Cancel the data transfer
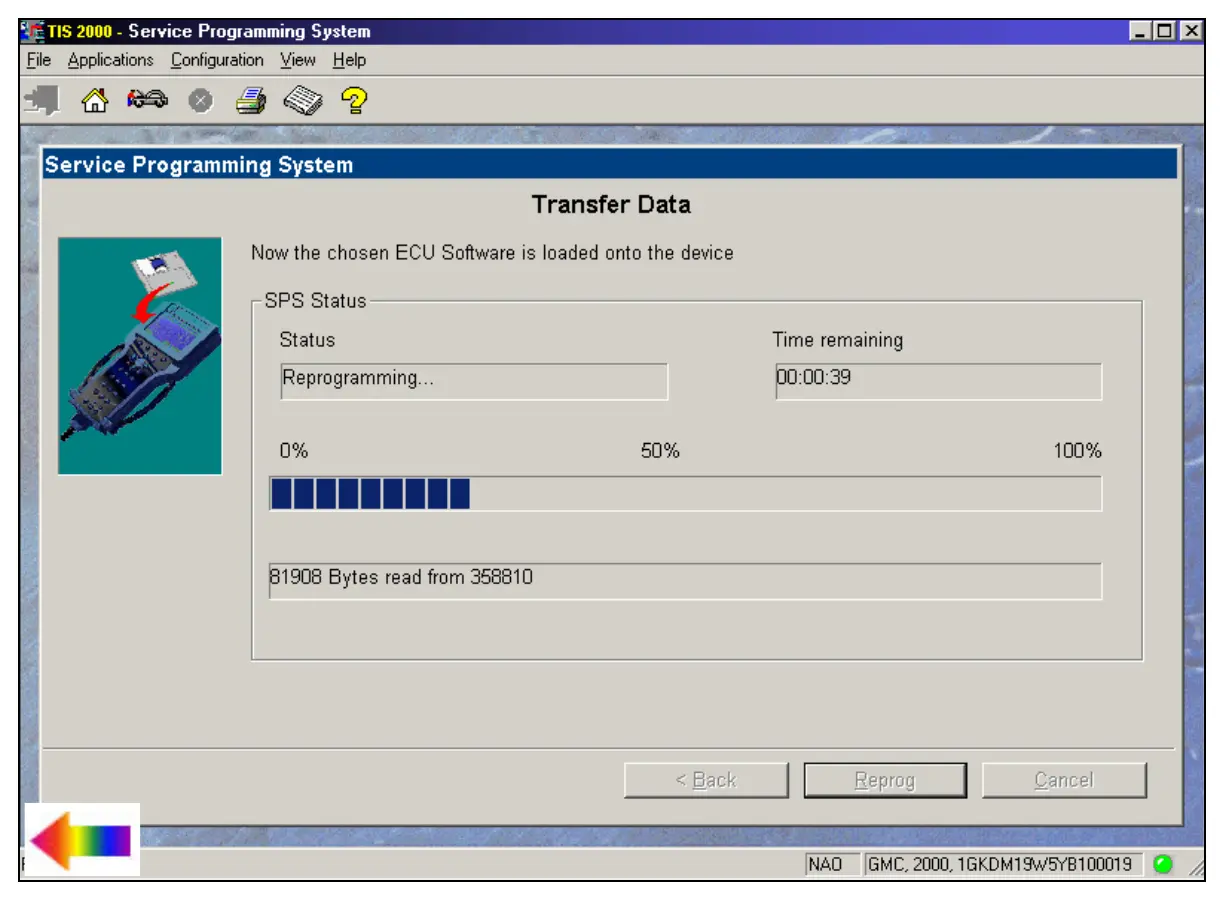This screenshot has height=900, width=1224. [x=1064, y=780]
